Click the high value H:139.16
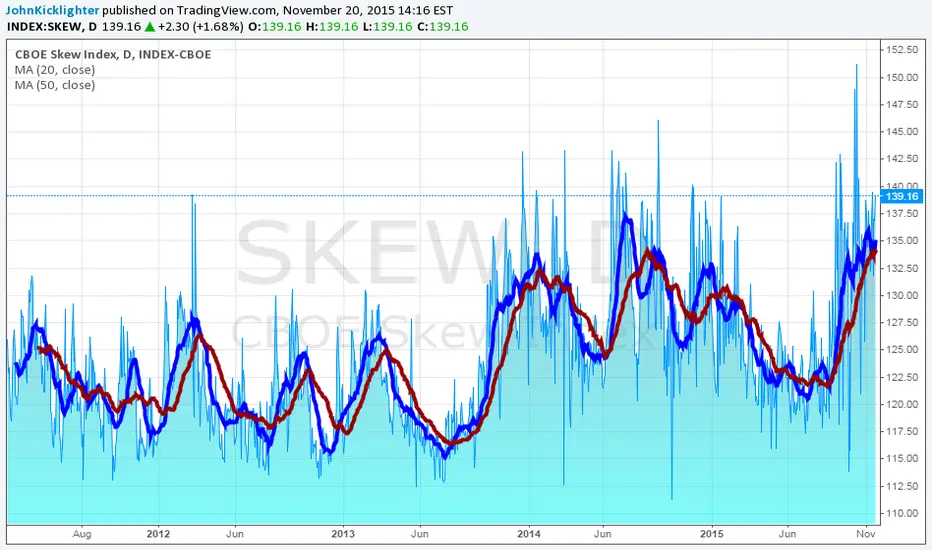 click(x=332, y=27)
